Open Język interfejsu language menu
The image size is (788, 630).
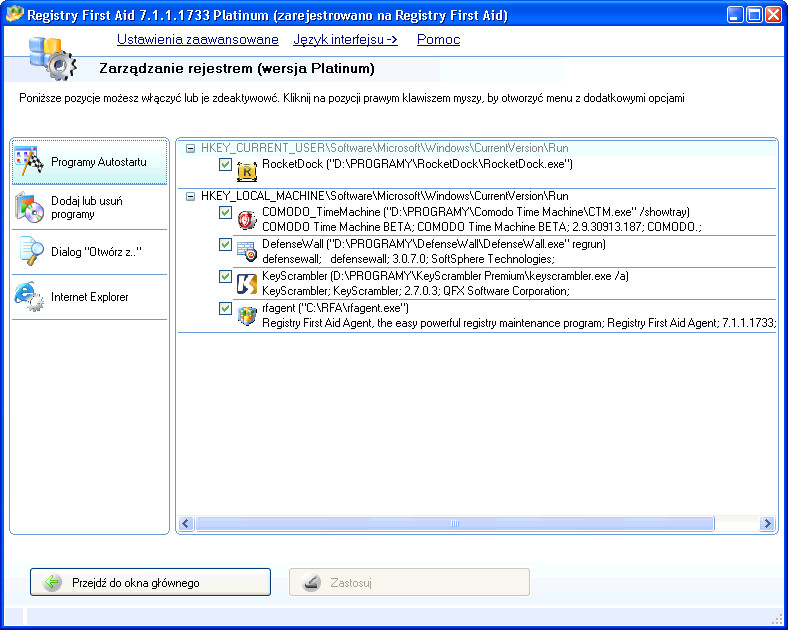pyautogui.click(x=345, y=39)
